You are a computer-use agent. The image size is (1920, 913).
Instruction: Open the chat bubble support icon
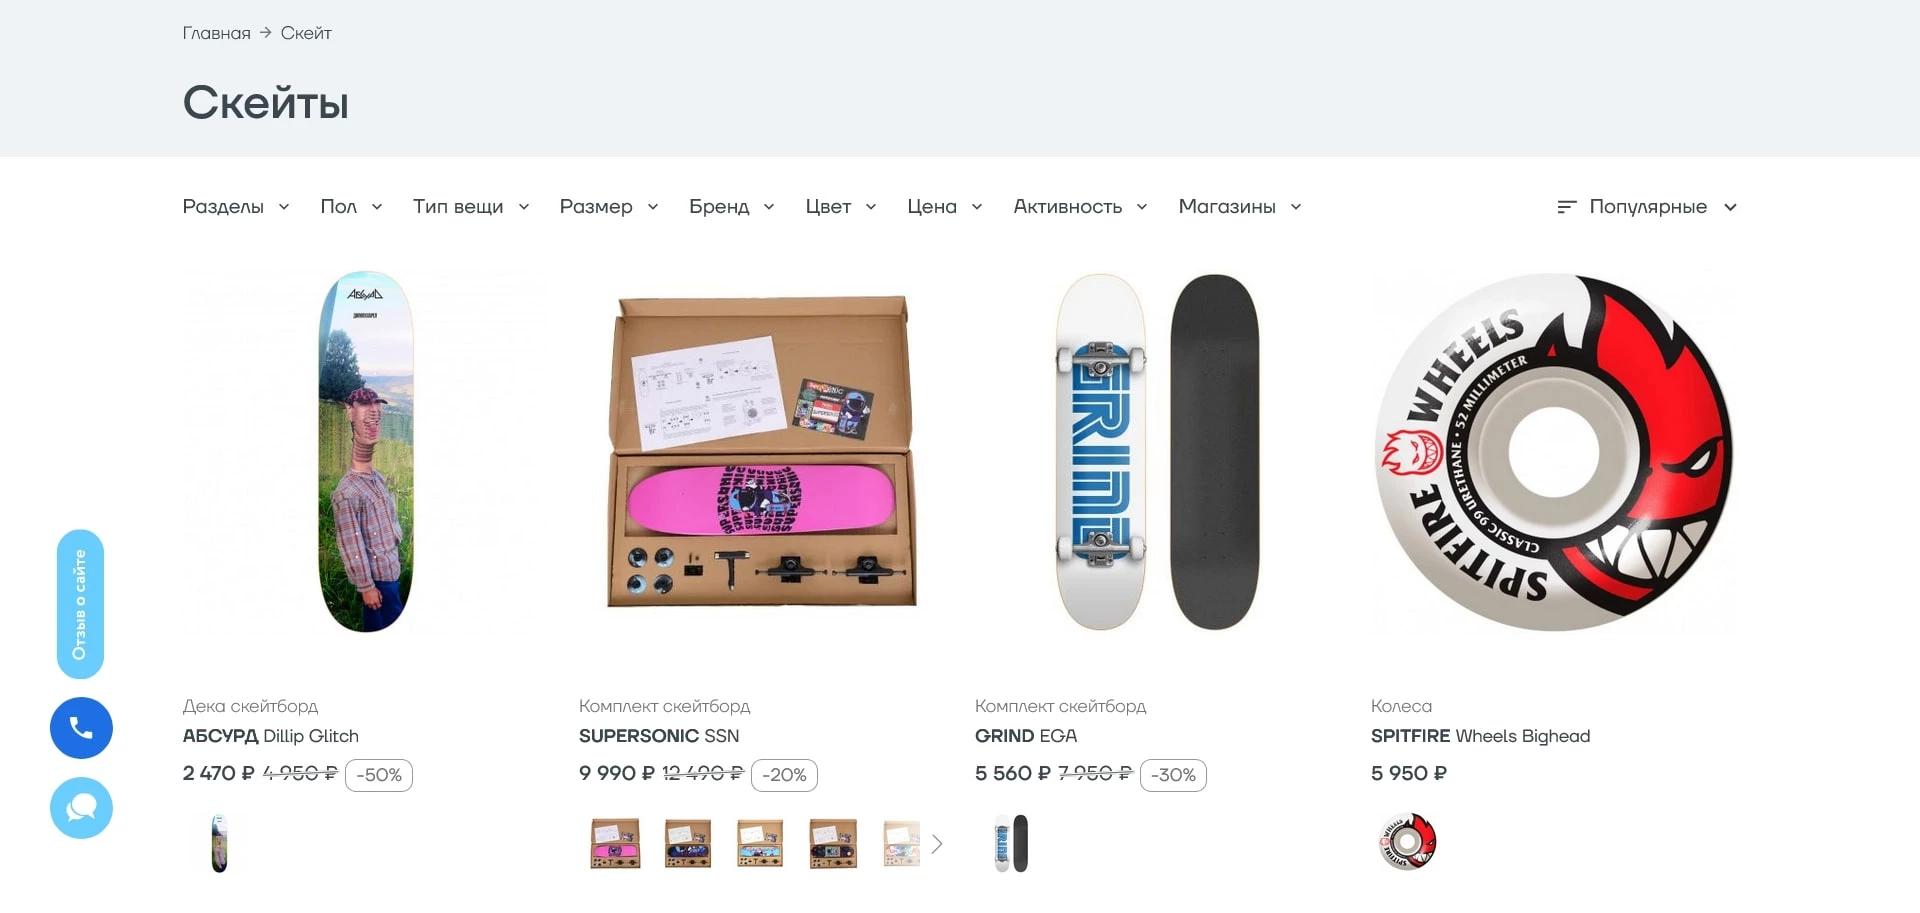click(81, 808)
